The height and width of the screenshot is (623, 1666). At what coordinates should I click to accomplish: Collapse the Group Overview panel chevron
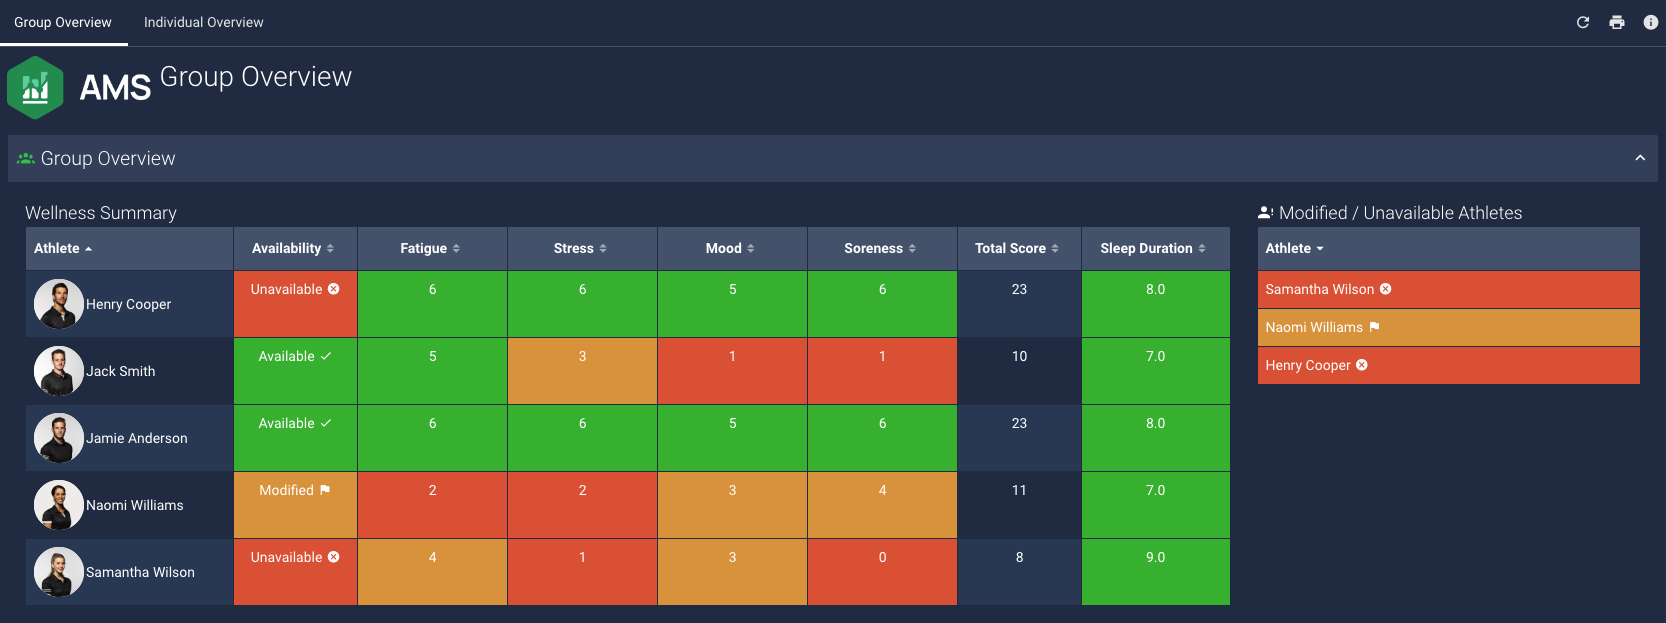click(1640, 158)
